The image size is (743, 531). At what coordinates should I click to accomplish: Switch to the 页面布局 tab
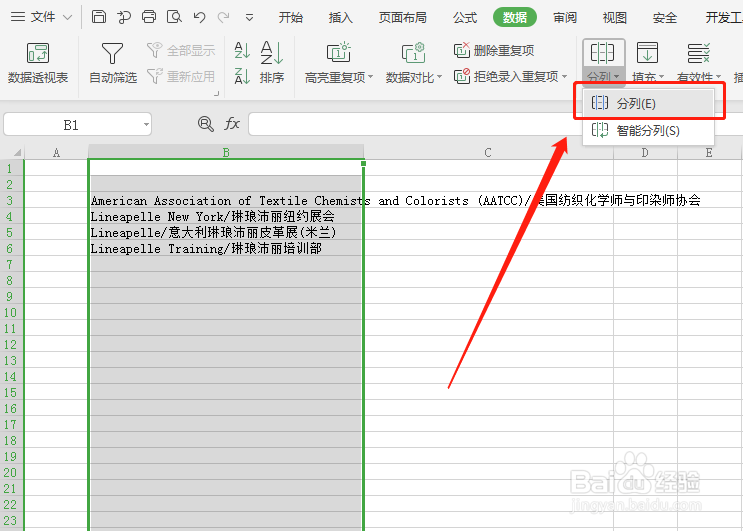click(x=402, y=18)
